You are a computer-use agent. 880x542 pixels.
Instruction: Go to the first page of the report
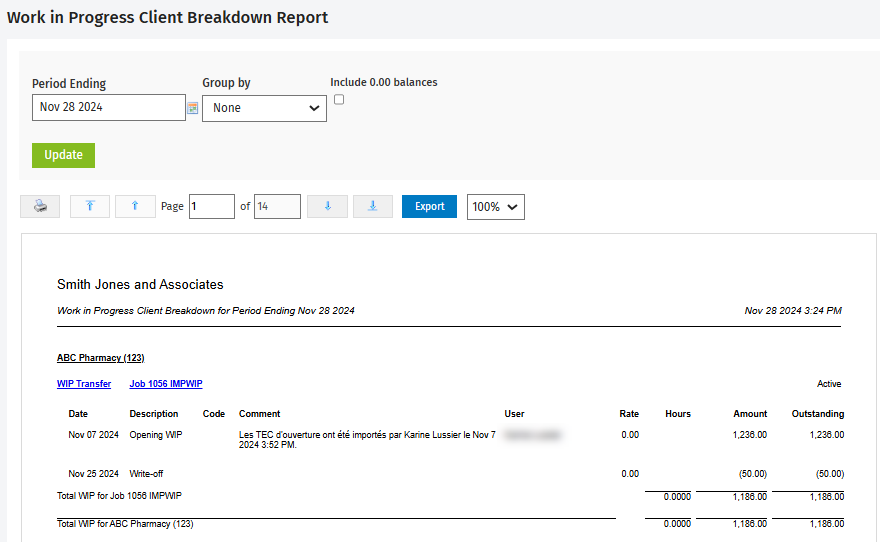click(x=90, y=206)
